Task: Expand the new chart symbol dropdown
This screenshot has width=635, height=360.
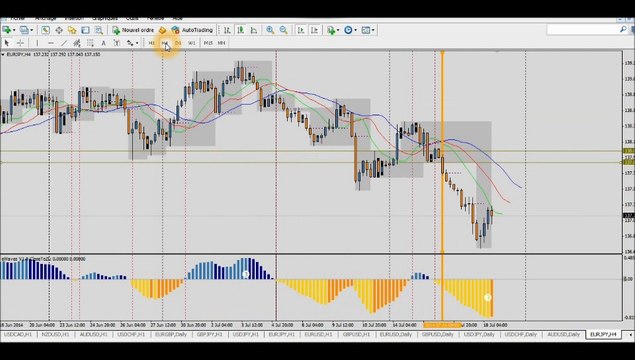Action: pos(14,30)
